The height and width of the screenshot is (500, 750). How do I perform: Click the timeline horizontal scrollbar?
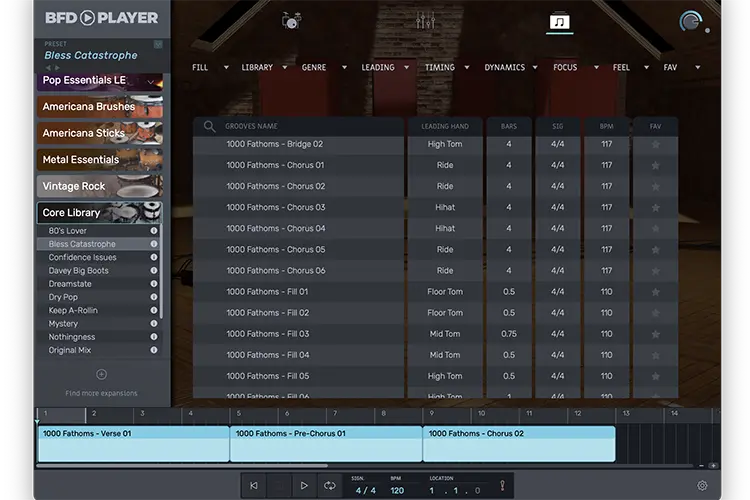coord(182,466)
